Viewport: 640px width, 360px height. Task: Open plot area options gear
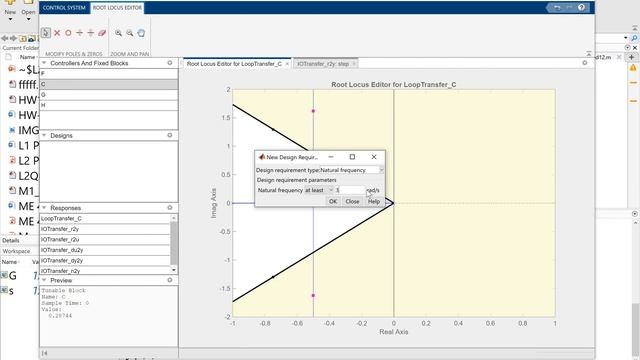click(584, 63)
